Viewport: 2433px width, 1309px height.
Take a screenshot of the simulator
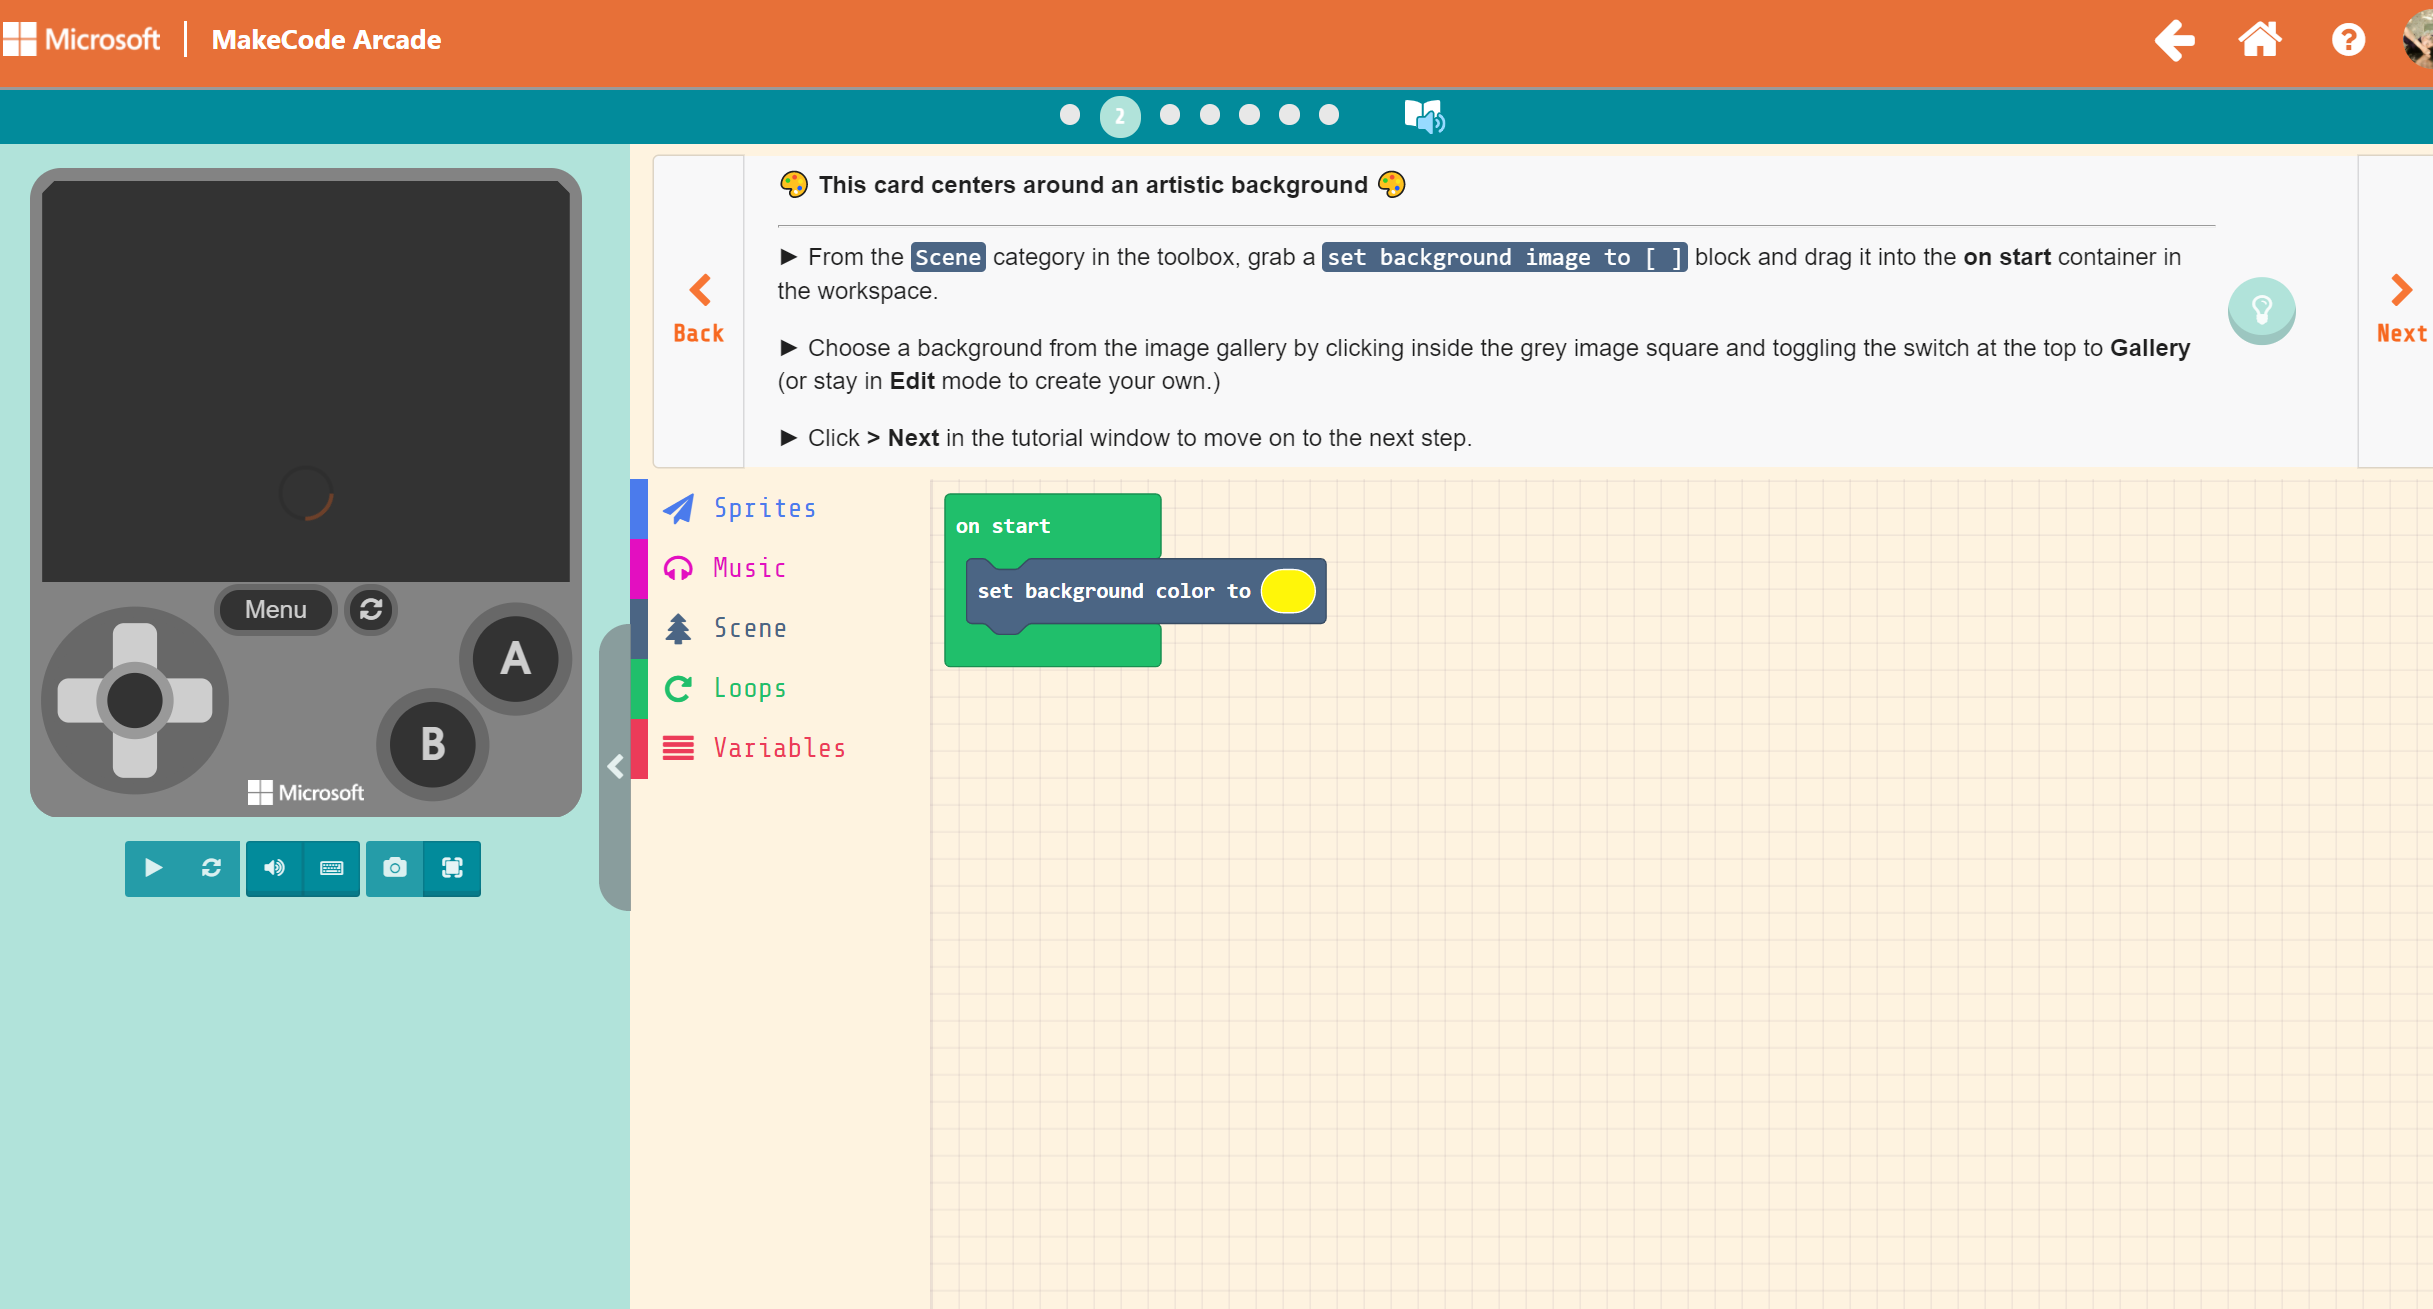(394, 868)
